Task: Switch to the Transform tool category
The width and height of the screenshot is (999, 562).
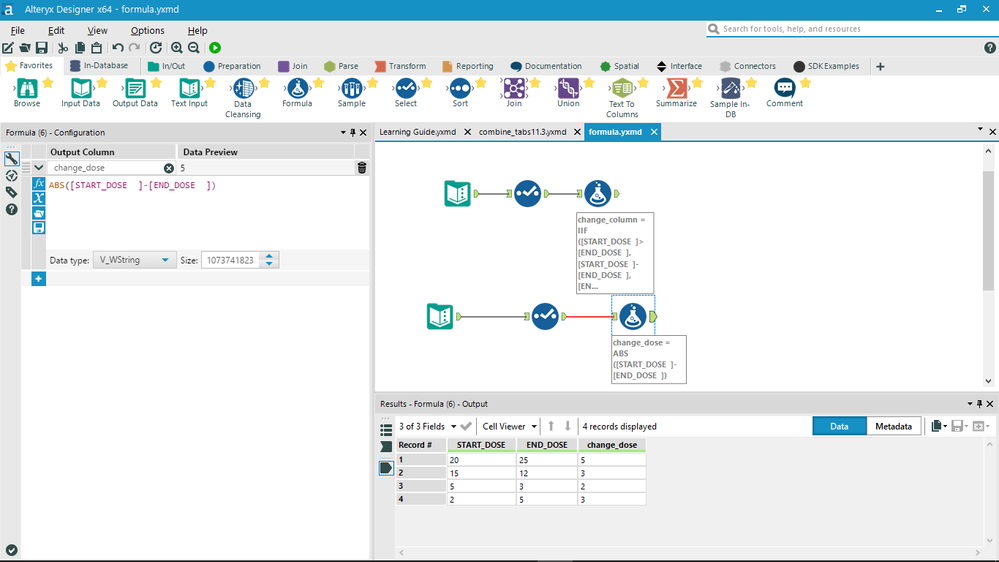Action: point(400,66)
